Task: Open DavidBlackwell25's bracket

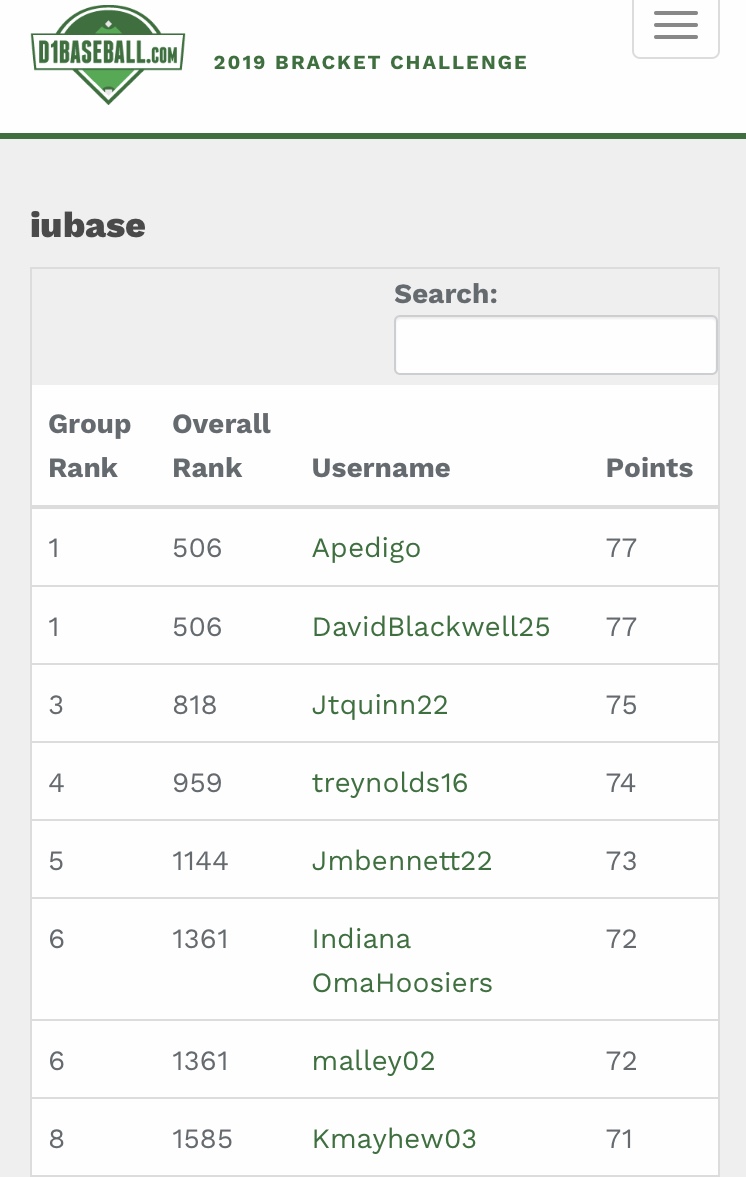Action: tap(430, 626)
